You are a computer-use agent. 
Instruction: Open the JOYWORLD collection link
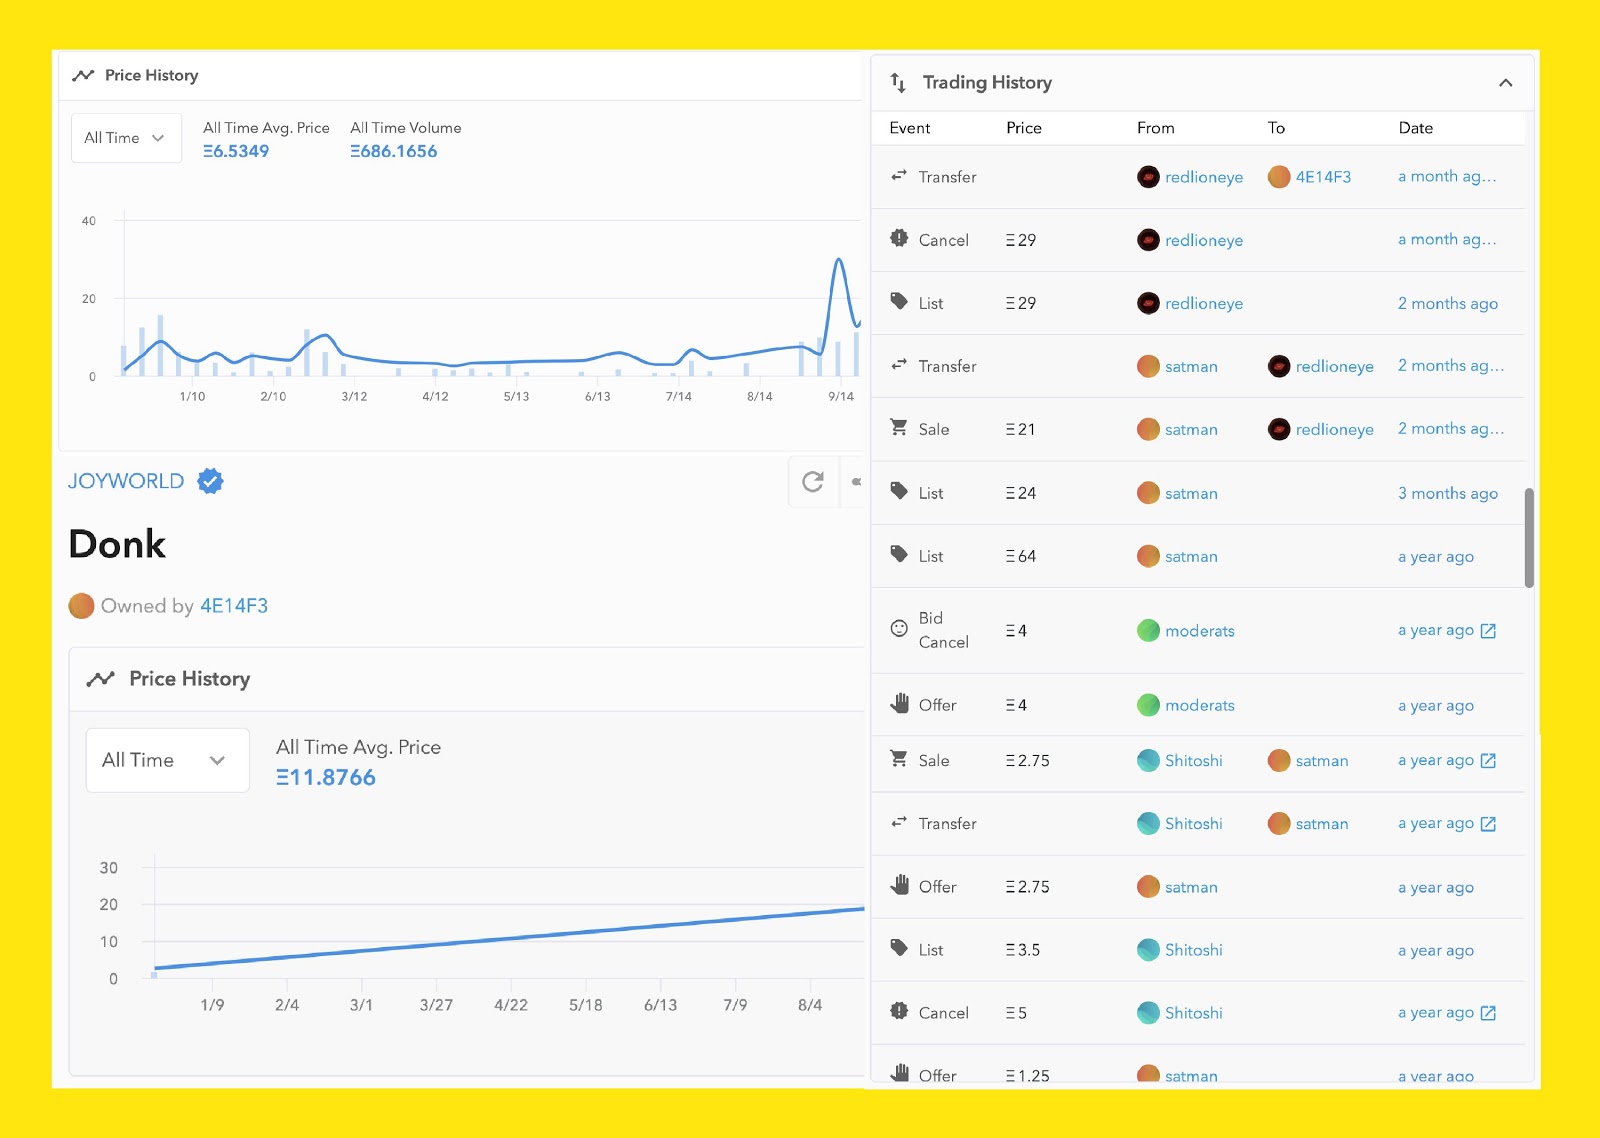tap(126, 481)
